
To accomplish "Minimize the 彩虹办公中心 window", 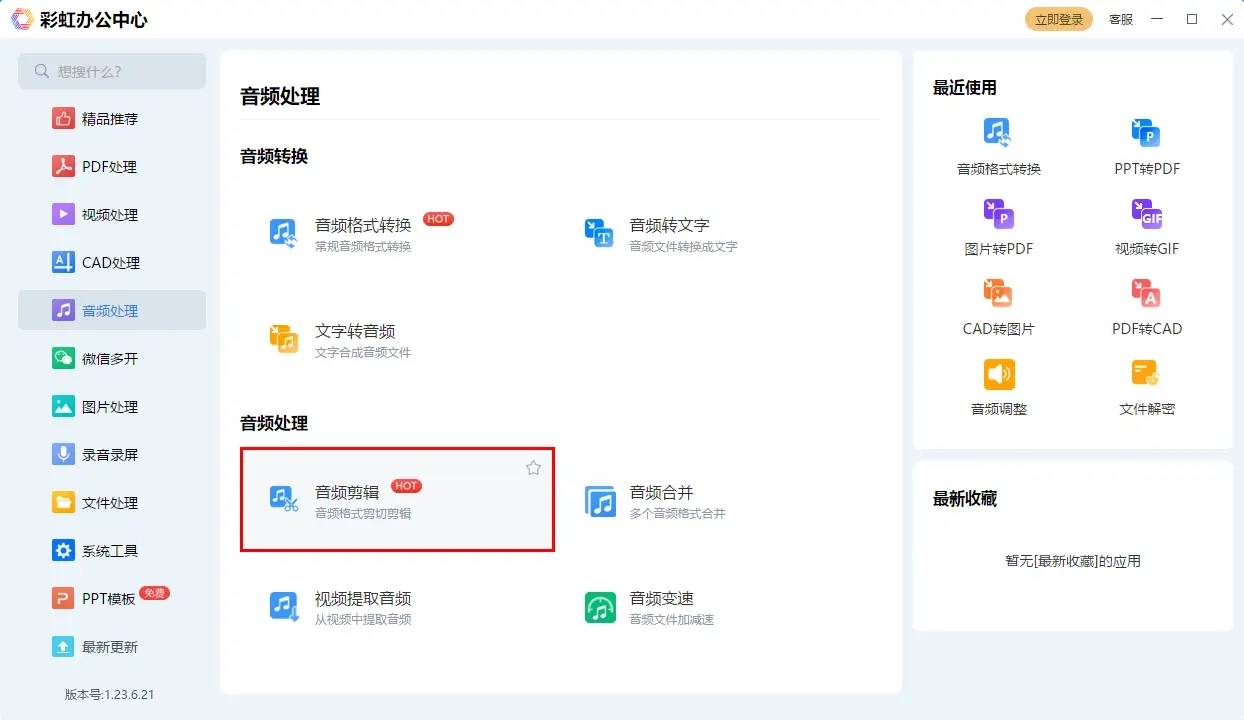I will click(1157, 19).
